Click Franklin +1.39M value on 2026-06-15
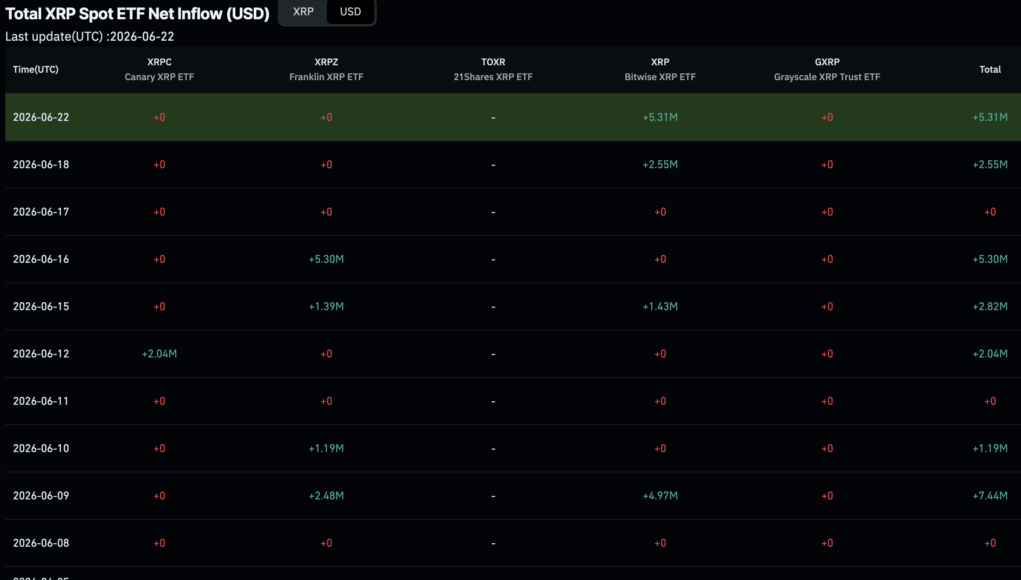This screenshot has height=580, width=1021. pos(326,307)
